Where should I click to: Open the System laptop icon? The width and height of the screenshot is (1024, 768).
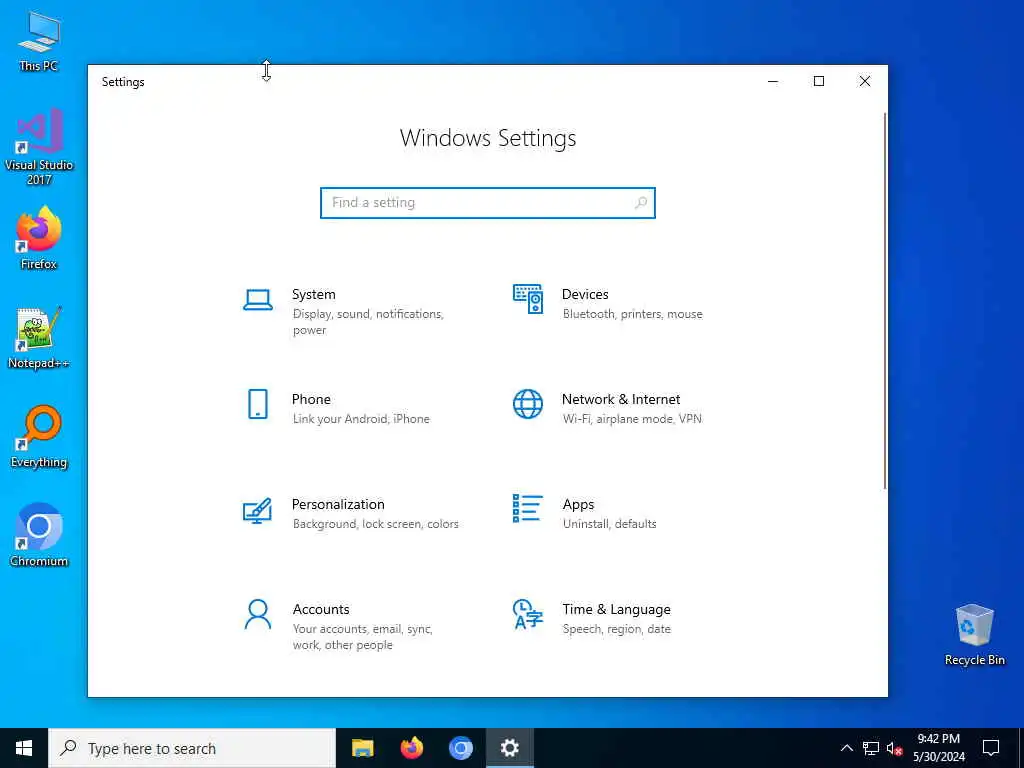258,300
